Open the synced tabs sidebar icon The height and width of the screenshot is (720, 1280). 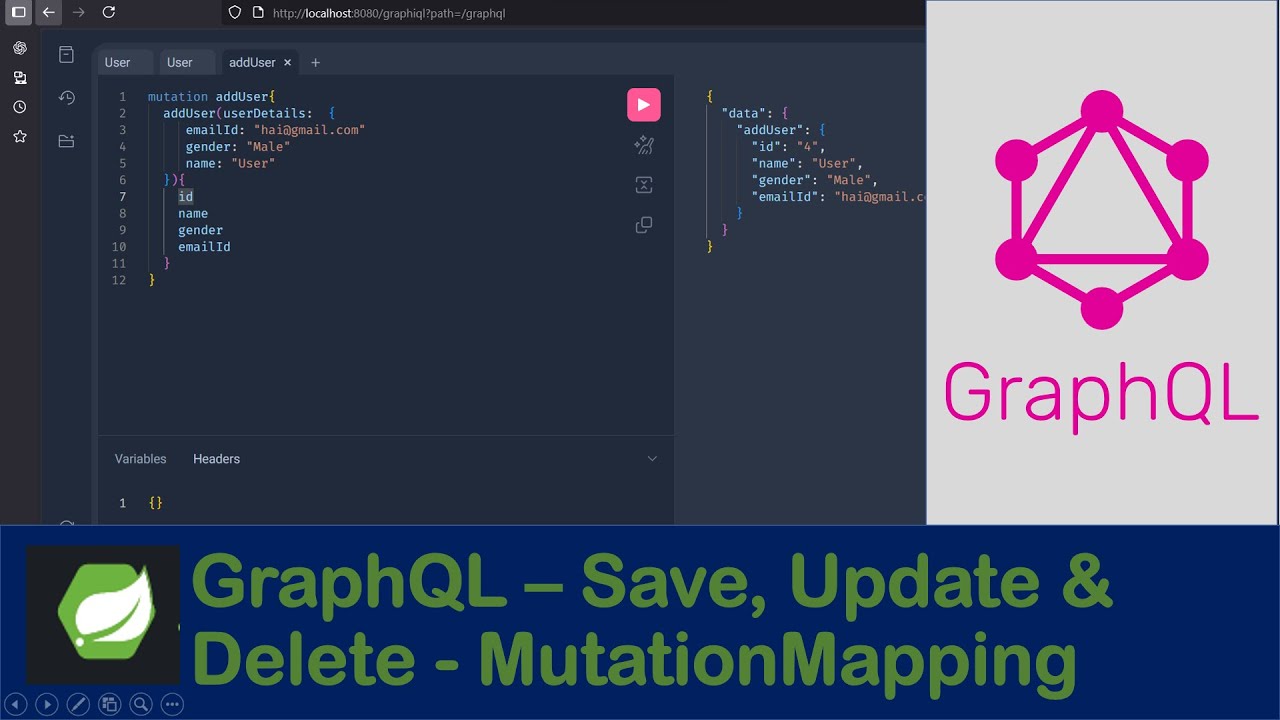tap(19, 77)
